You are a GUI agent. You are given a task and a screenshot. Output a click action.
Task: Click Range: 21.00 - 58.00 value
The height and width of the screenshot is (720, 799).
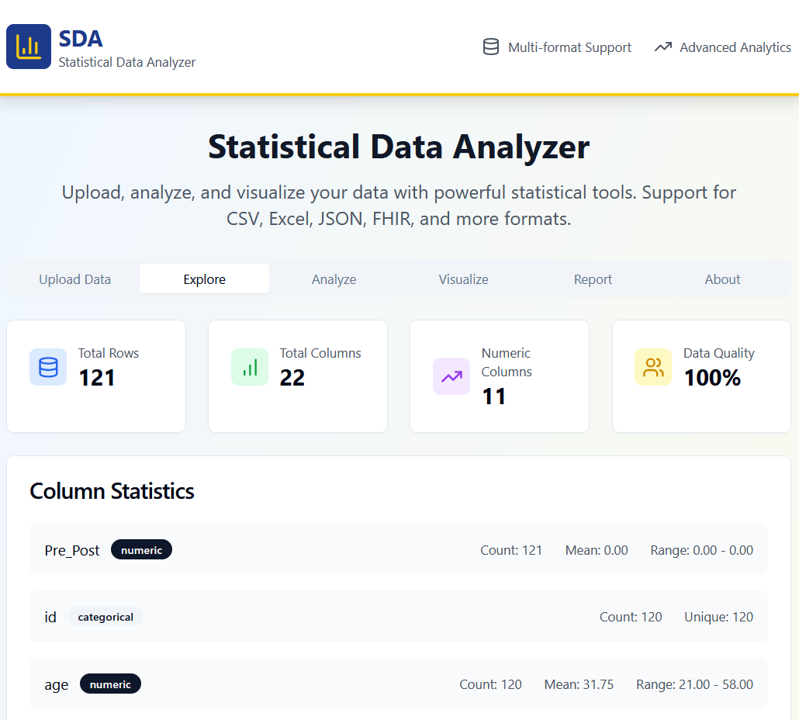(695, 684)
